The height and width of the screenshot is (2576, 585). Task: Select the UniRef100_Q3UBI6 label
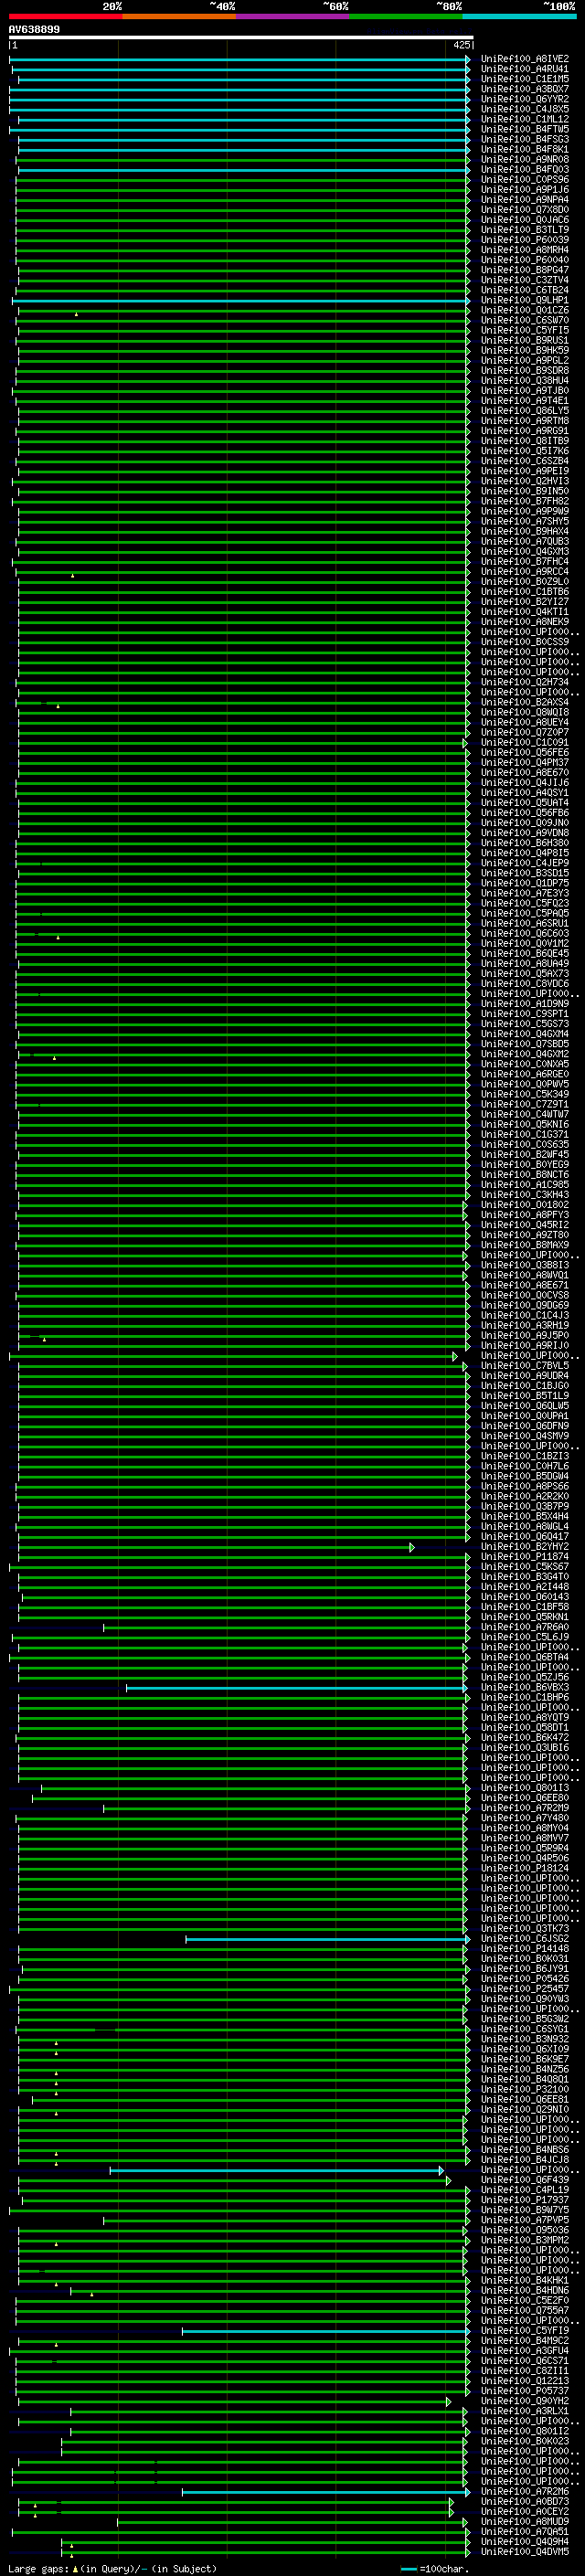pyautogui.click(x=525, y=1747)
